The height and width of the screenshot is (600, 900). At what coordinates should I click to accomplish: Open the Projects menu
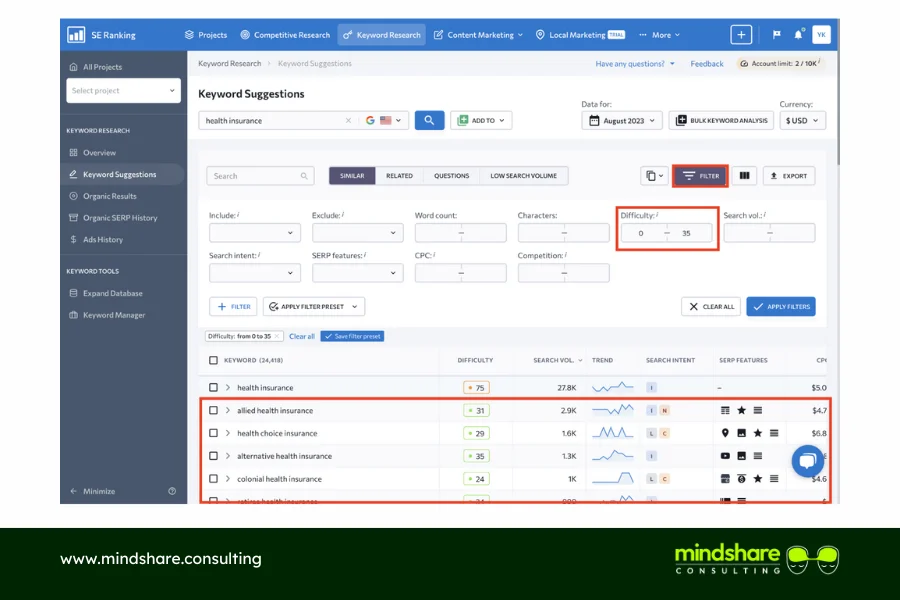[206, 35]
